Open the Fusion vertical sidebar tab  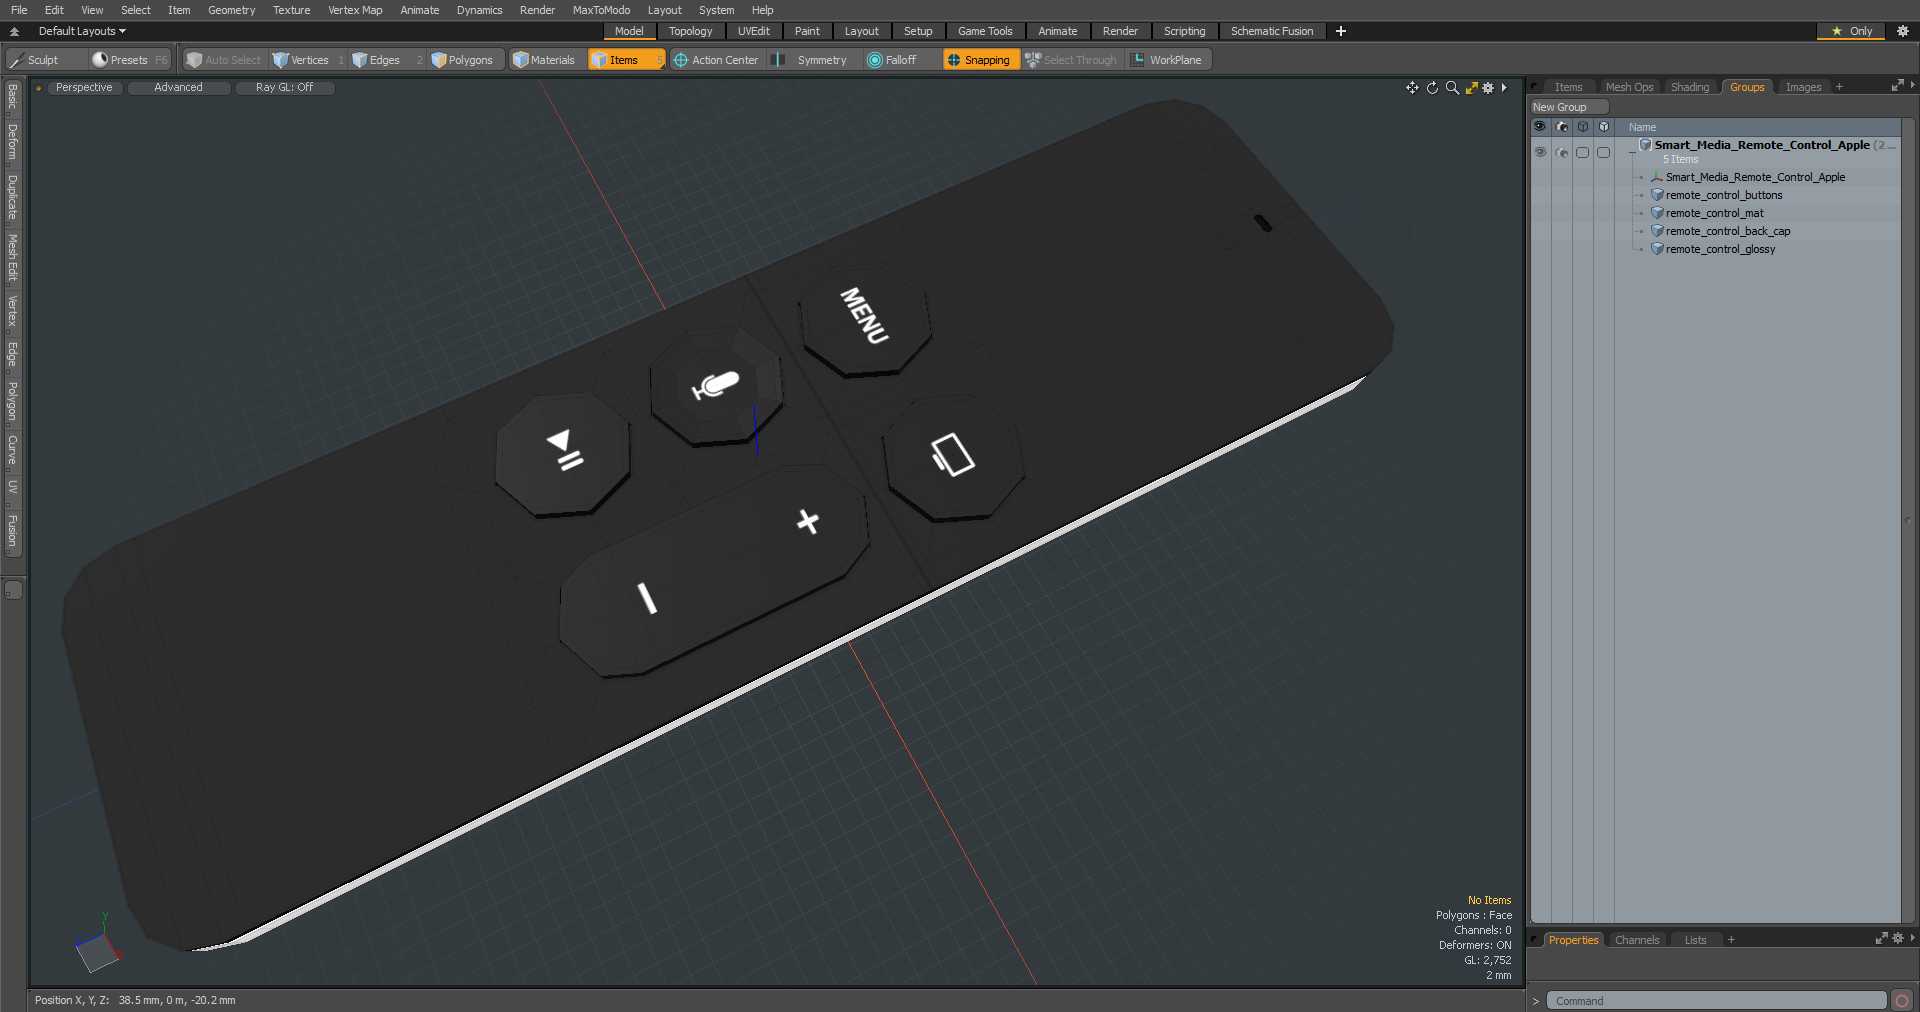(13, 531)
